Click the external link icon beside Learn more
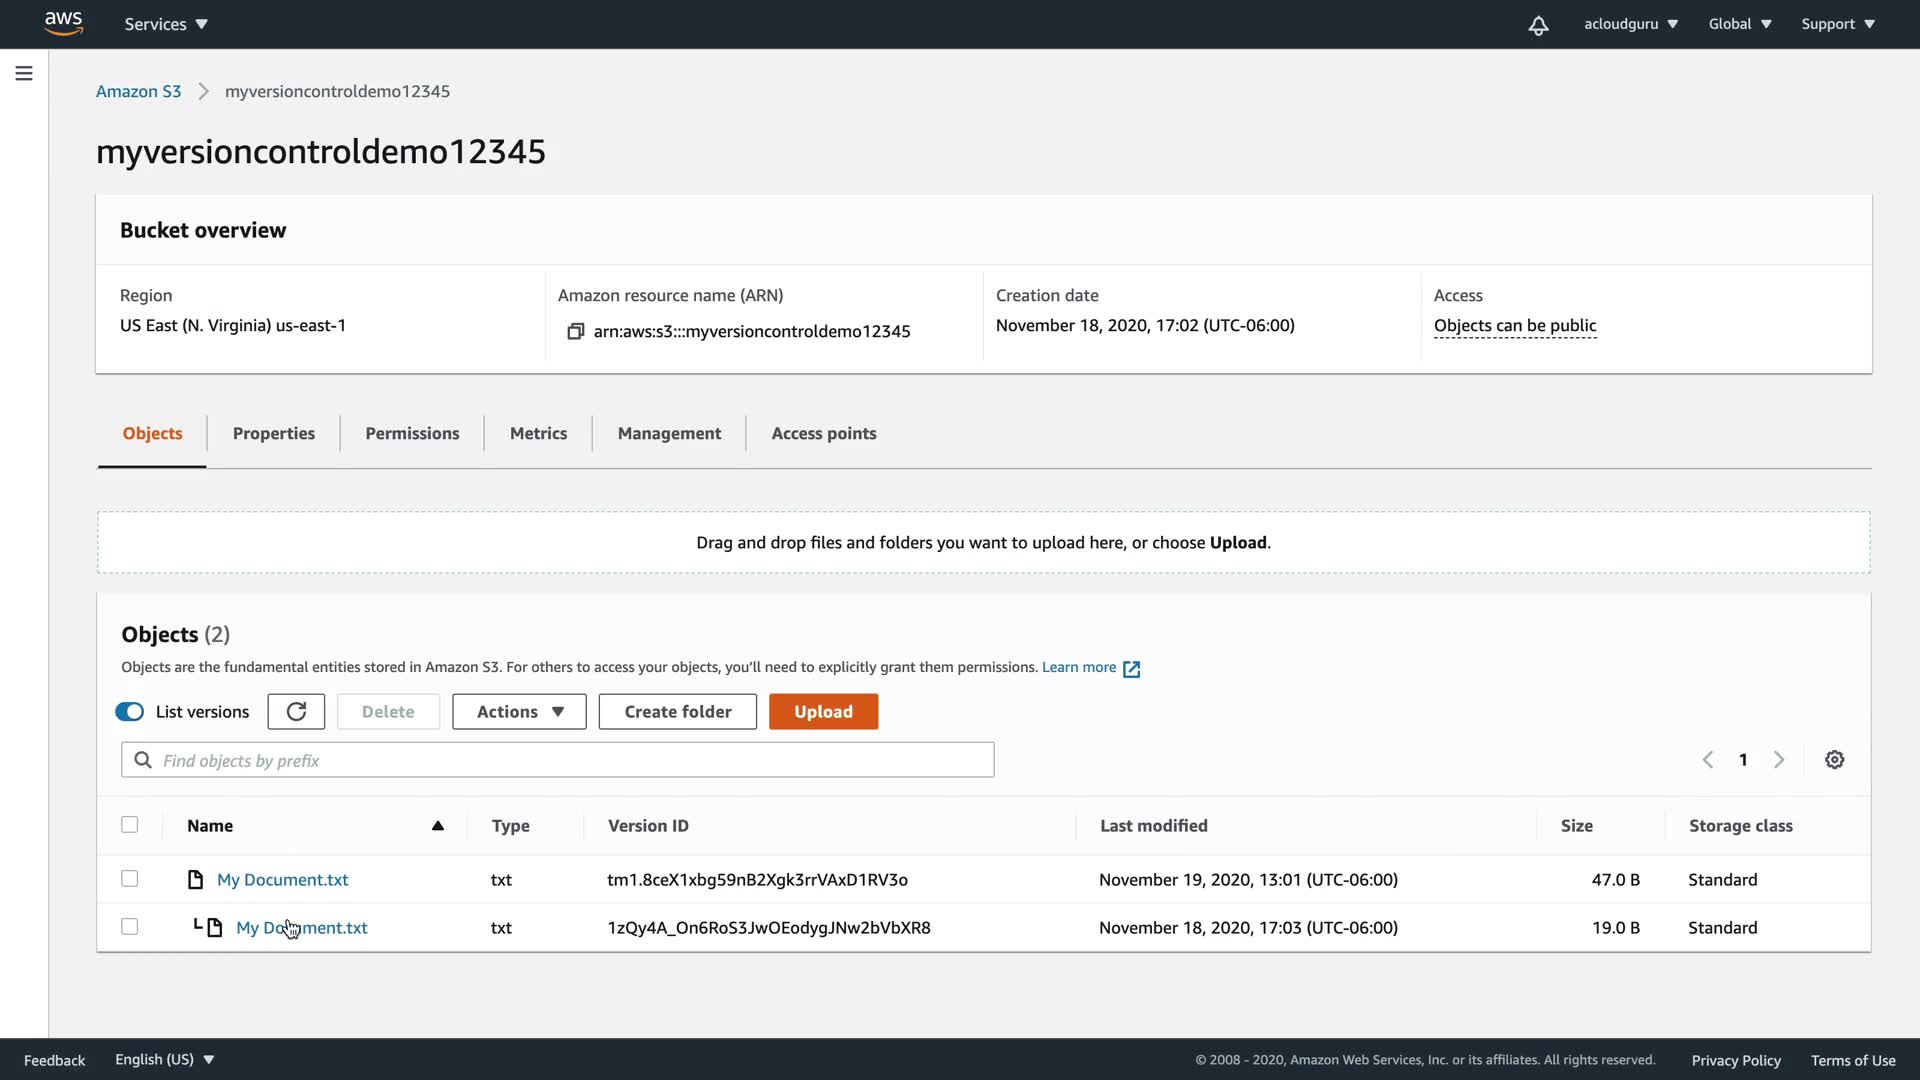Image resolution: width=1920 pixels, height=1080 pixels. pyautogui.click(x=1131, y=669)
